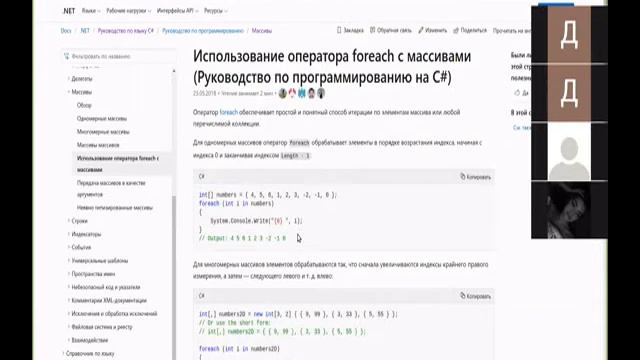The image size is (640, 360).
Task: Open the .NET home logo link
Action: 69,11
